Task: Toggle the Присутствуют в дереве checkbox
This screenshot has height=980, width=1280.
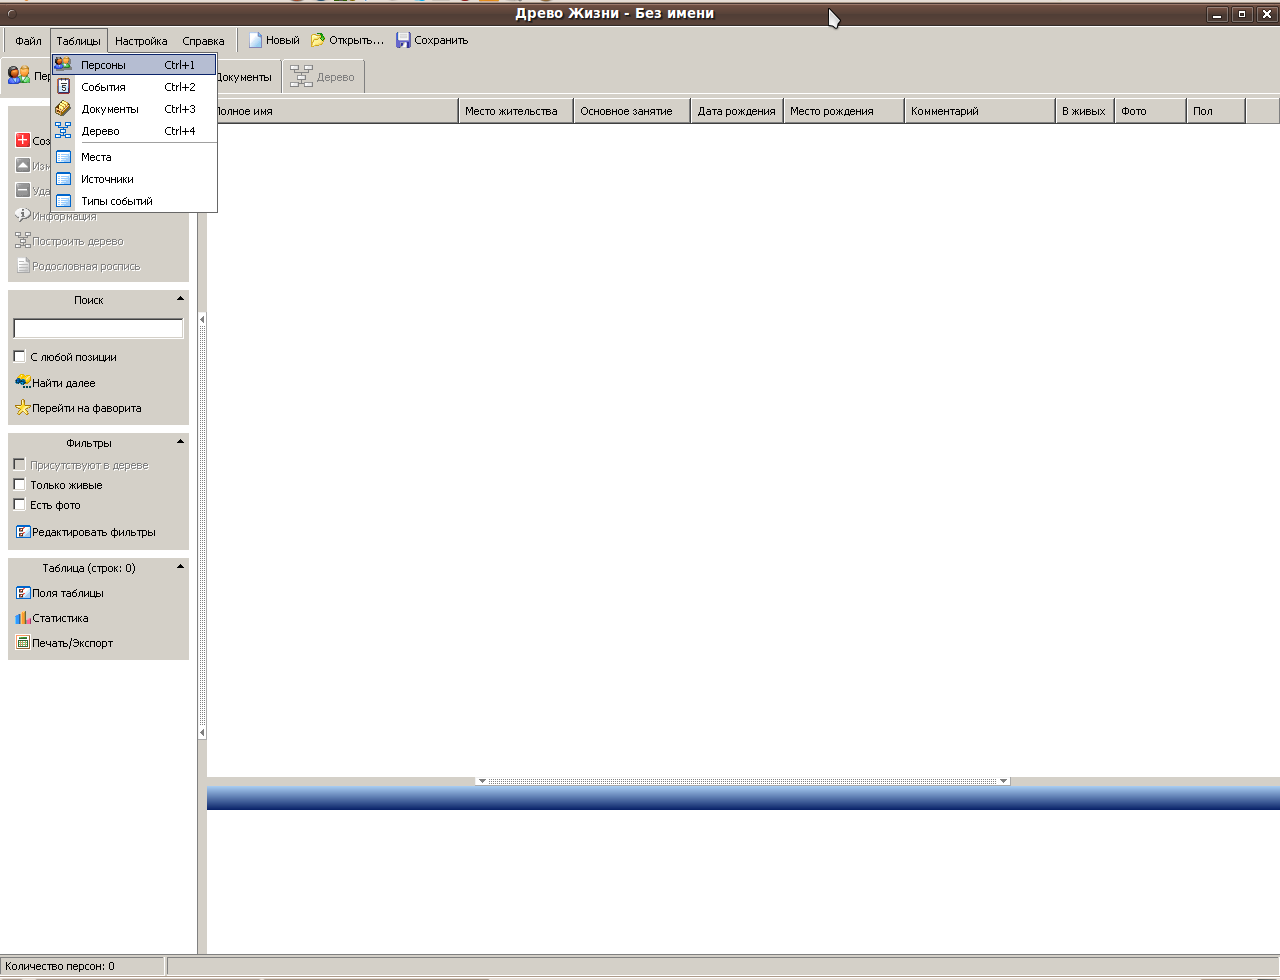Action: (x=19, y=464)
